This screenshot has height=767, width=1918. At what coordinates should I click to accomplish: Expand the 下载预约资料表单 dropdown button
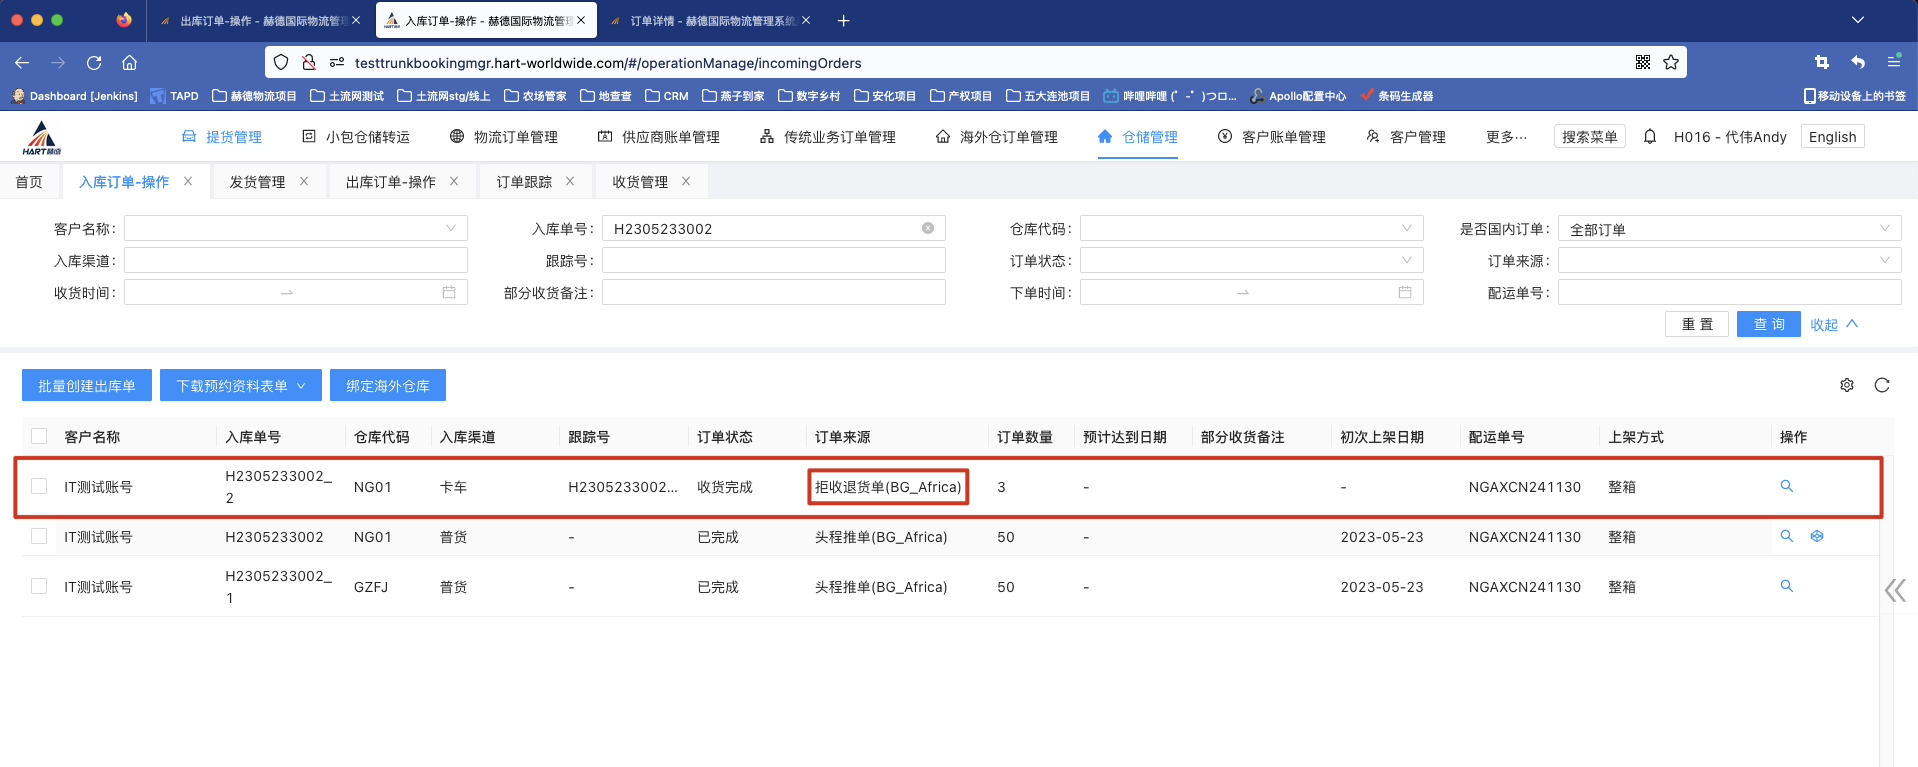pos(240,385)
